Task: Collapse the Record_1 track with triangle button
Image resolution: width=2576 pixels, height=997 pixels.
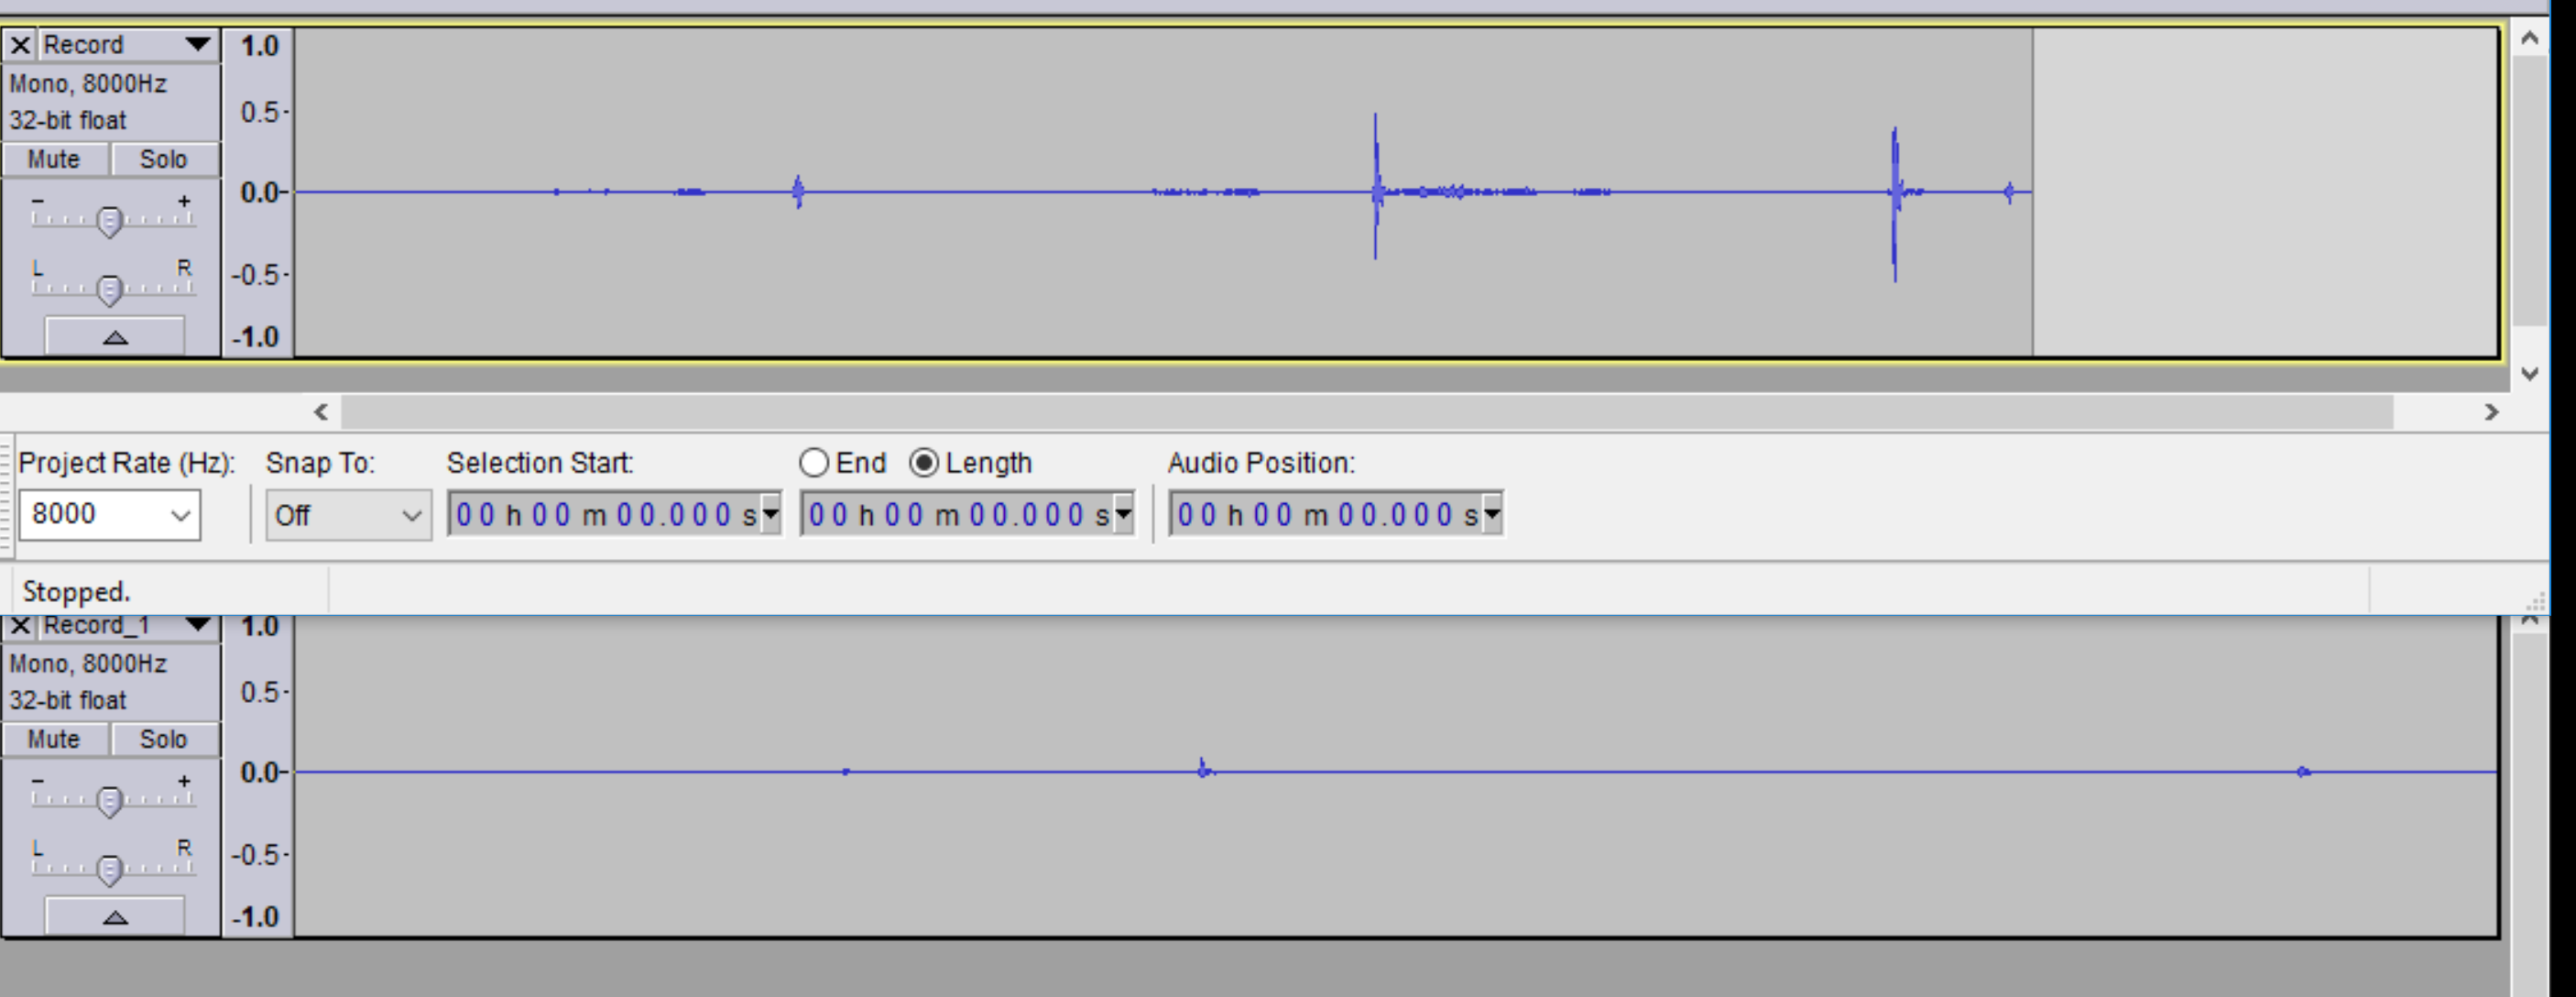Action: (x=115, y=917)
